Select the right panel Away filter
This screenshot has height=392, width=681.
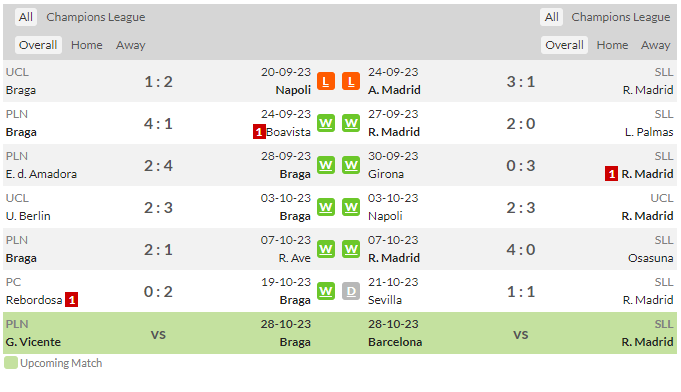pos(655,45)
